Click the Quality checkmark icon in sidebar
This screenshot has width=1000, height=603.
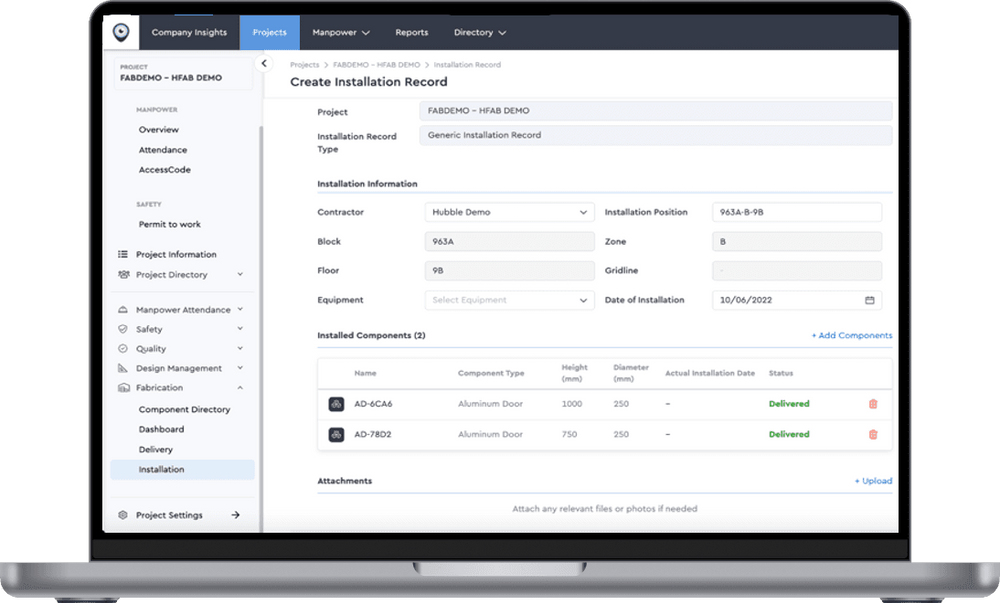[124, 348]
